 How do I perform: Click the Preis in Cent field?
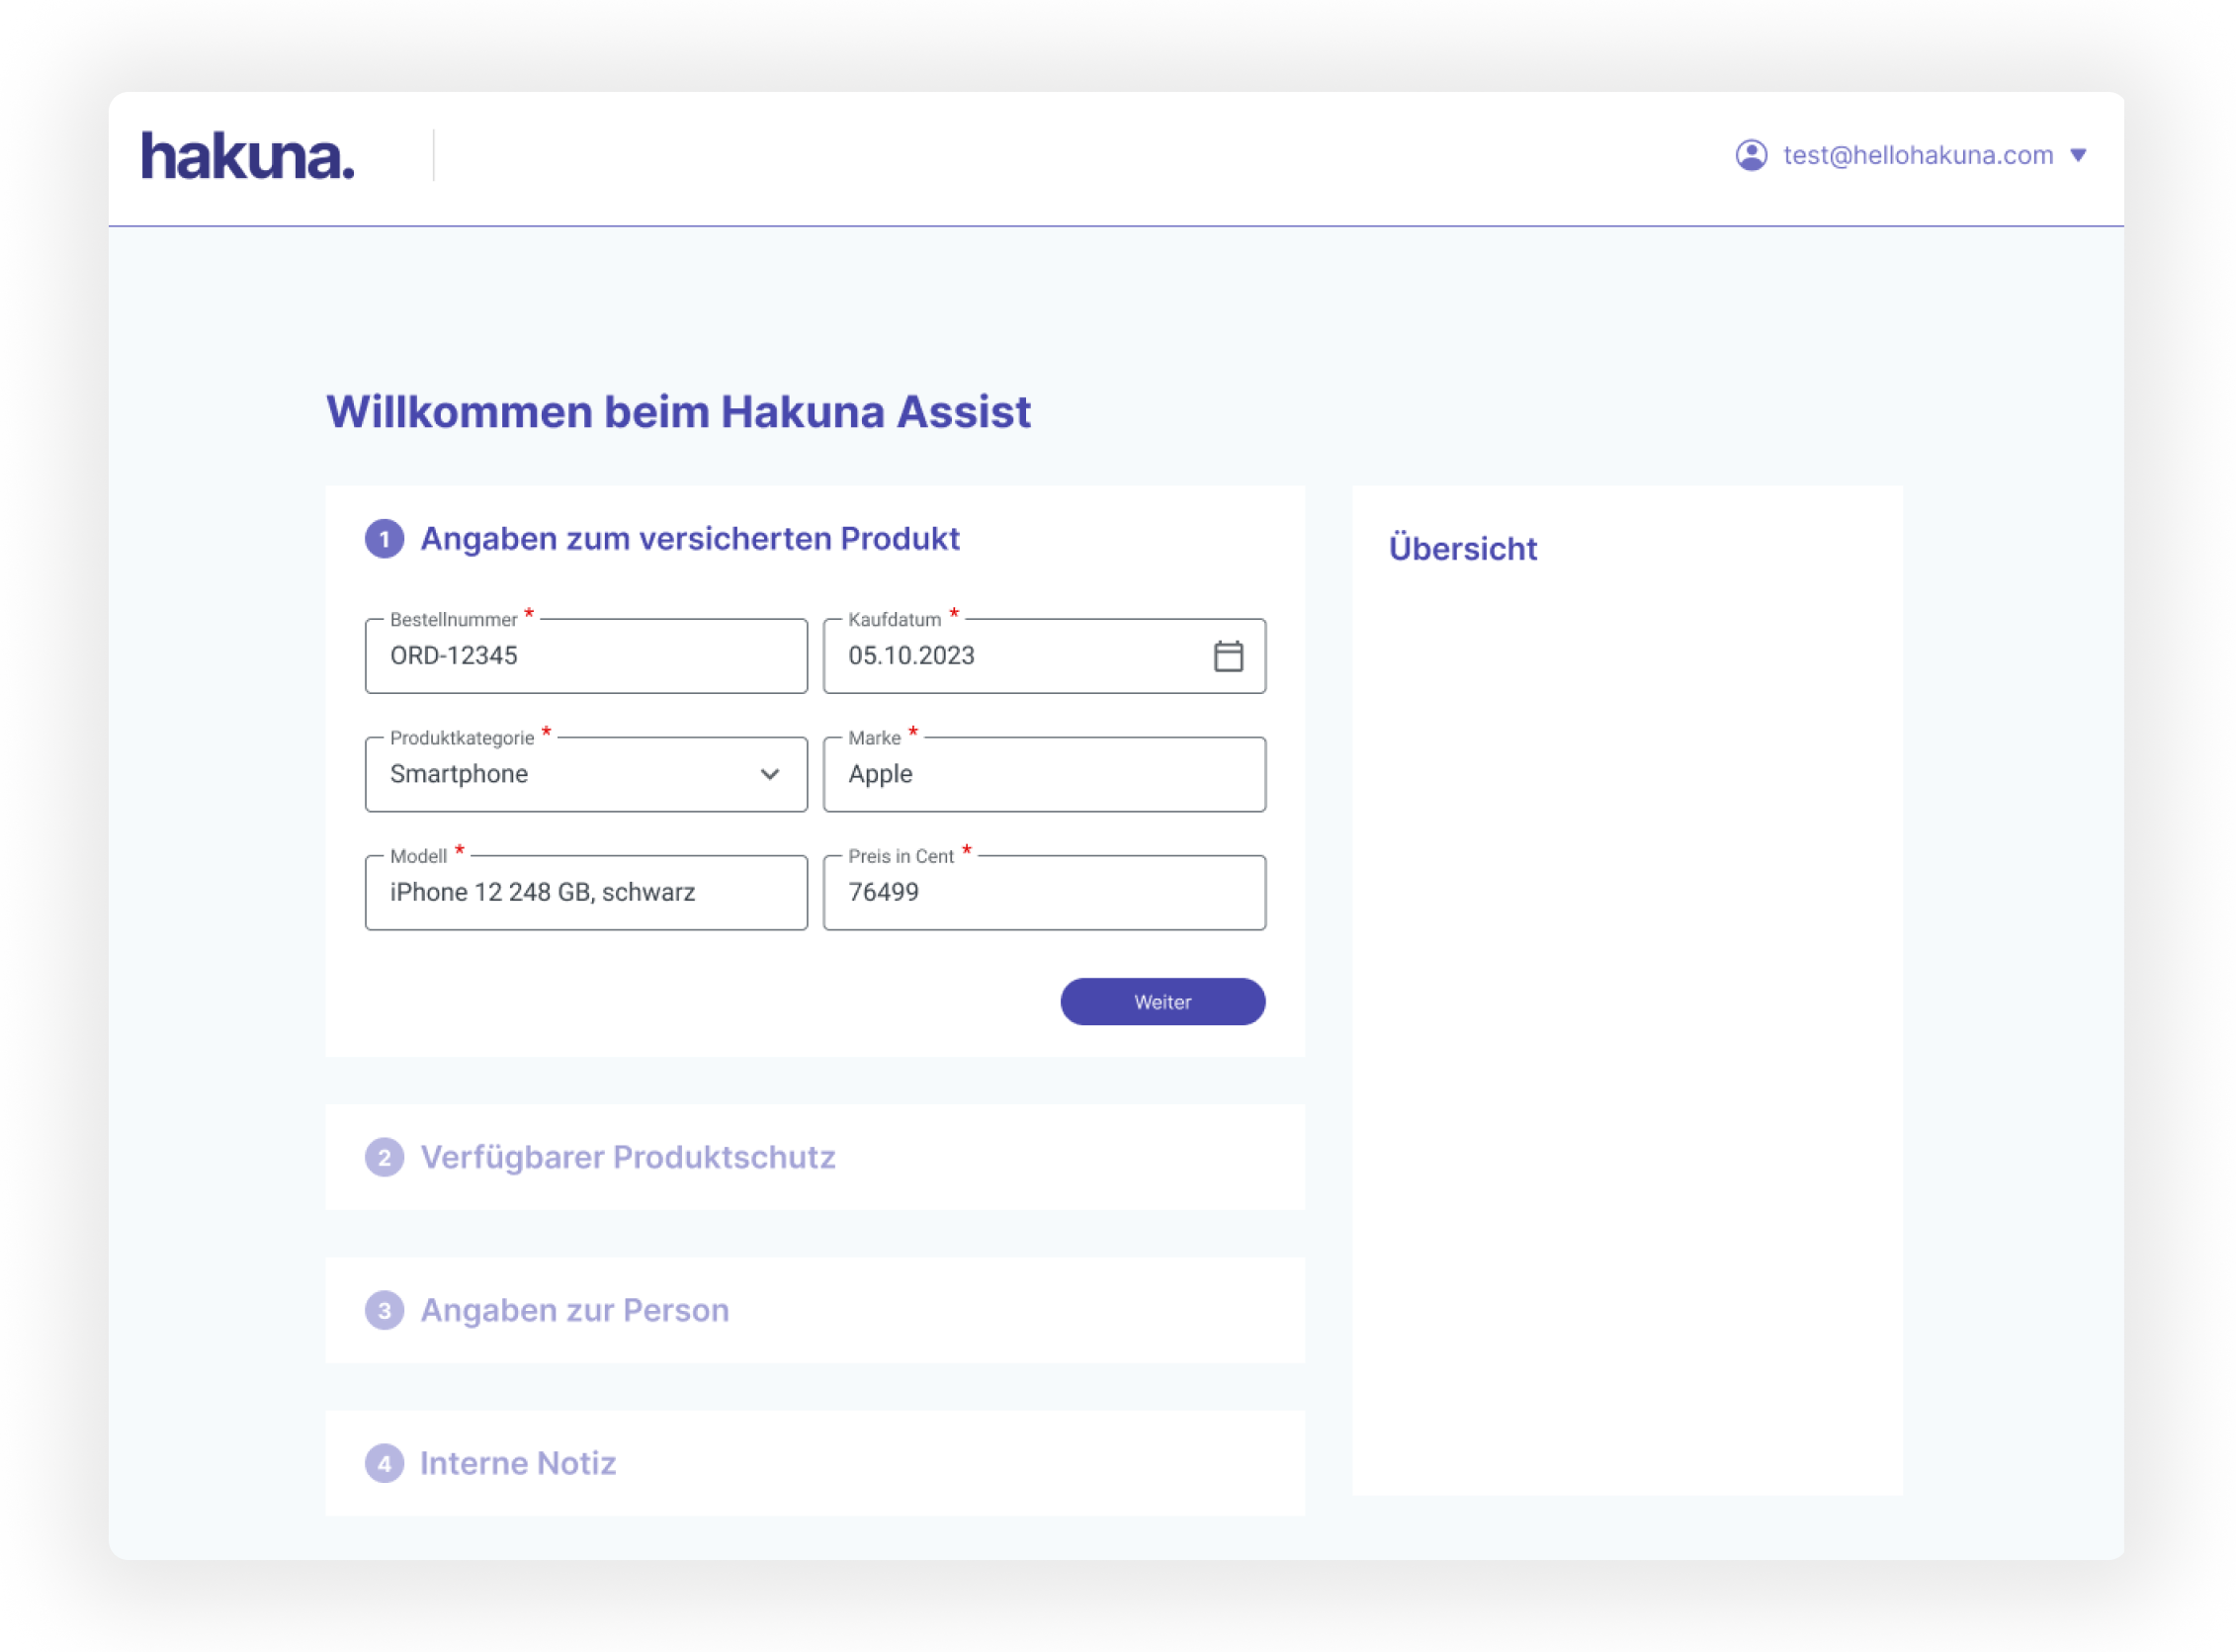[1043, 892]
